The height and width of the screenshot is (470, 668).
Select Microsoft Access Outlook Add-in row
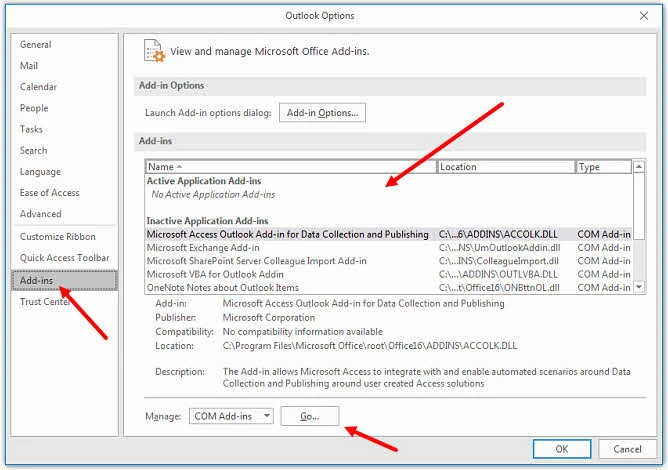pos(389,234)
